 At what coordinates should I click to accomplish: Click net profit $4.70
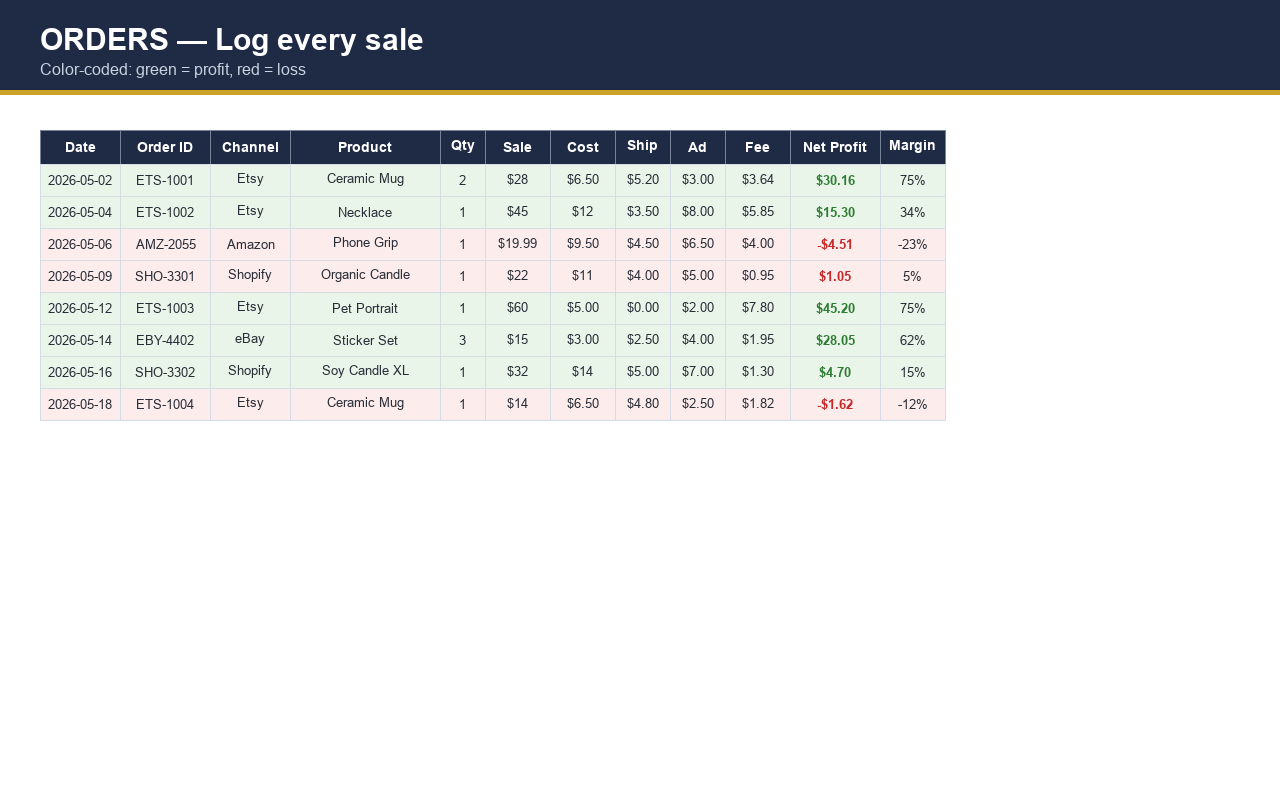pos(835,373)
